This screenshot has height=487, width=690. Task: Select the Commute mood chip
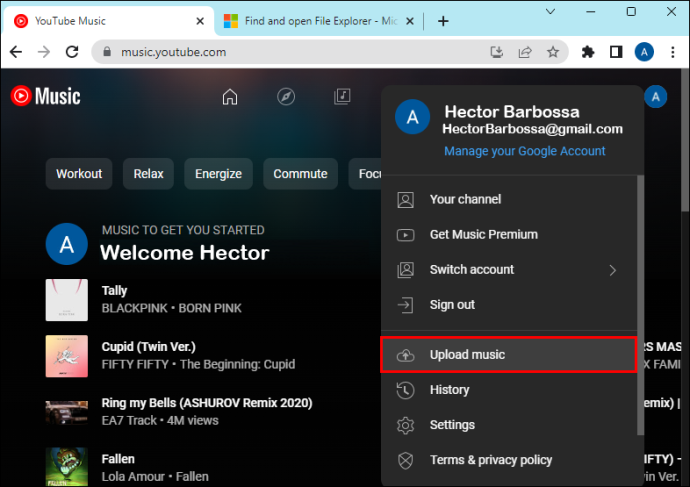tap(300, 174)
